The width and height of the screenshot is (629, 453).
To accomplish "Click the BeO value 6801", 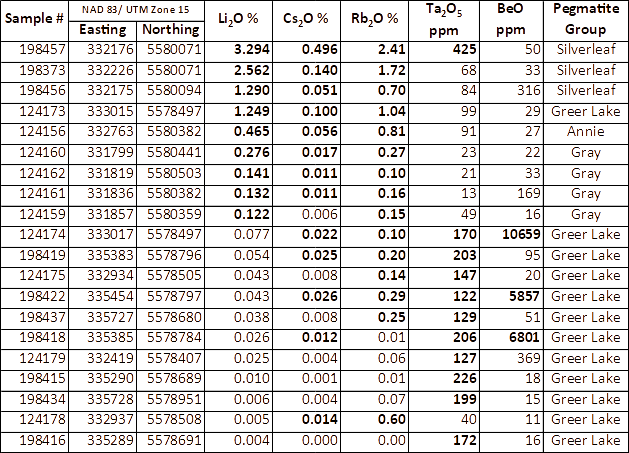I will (x=525, y=337).
